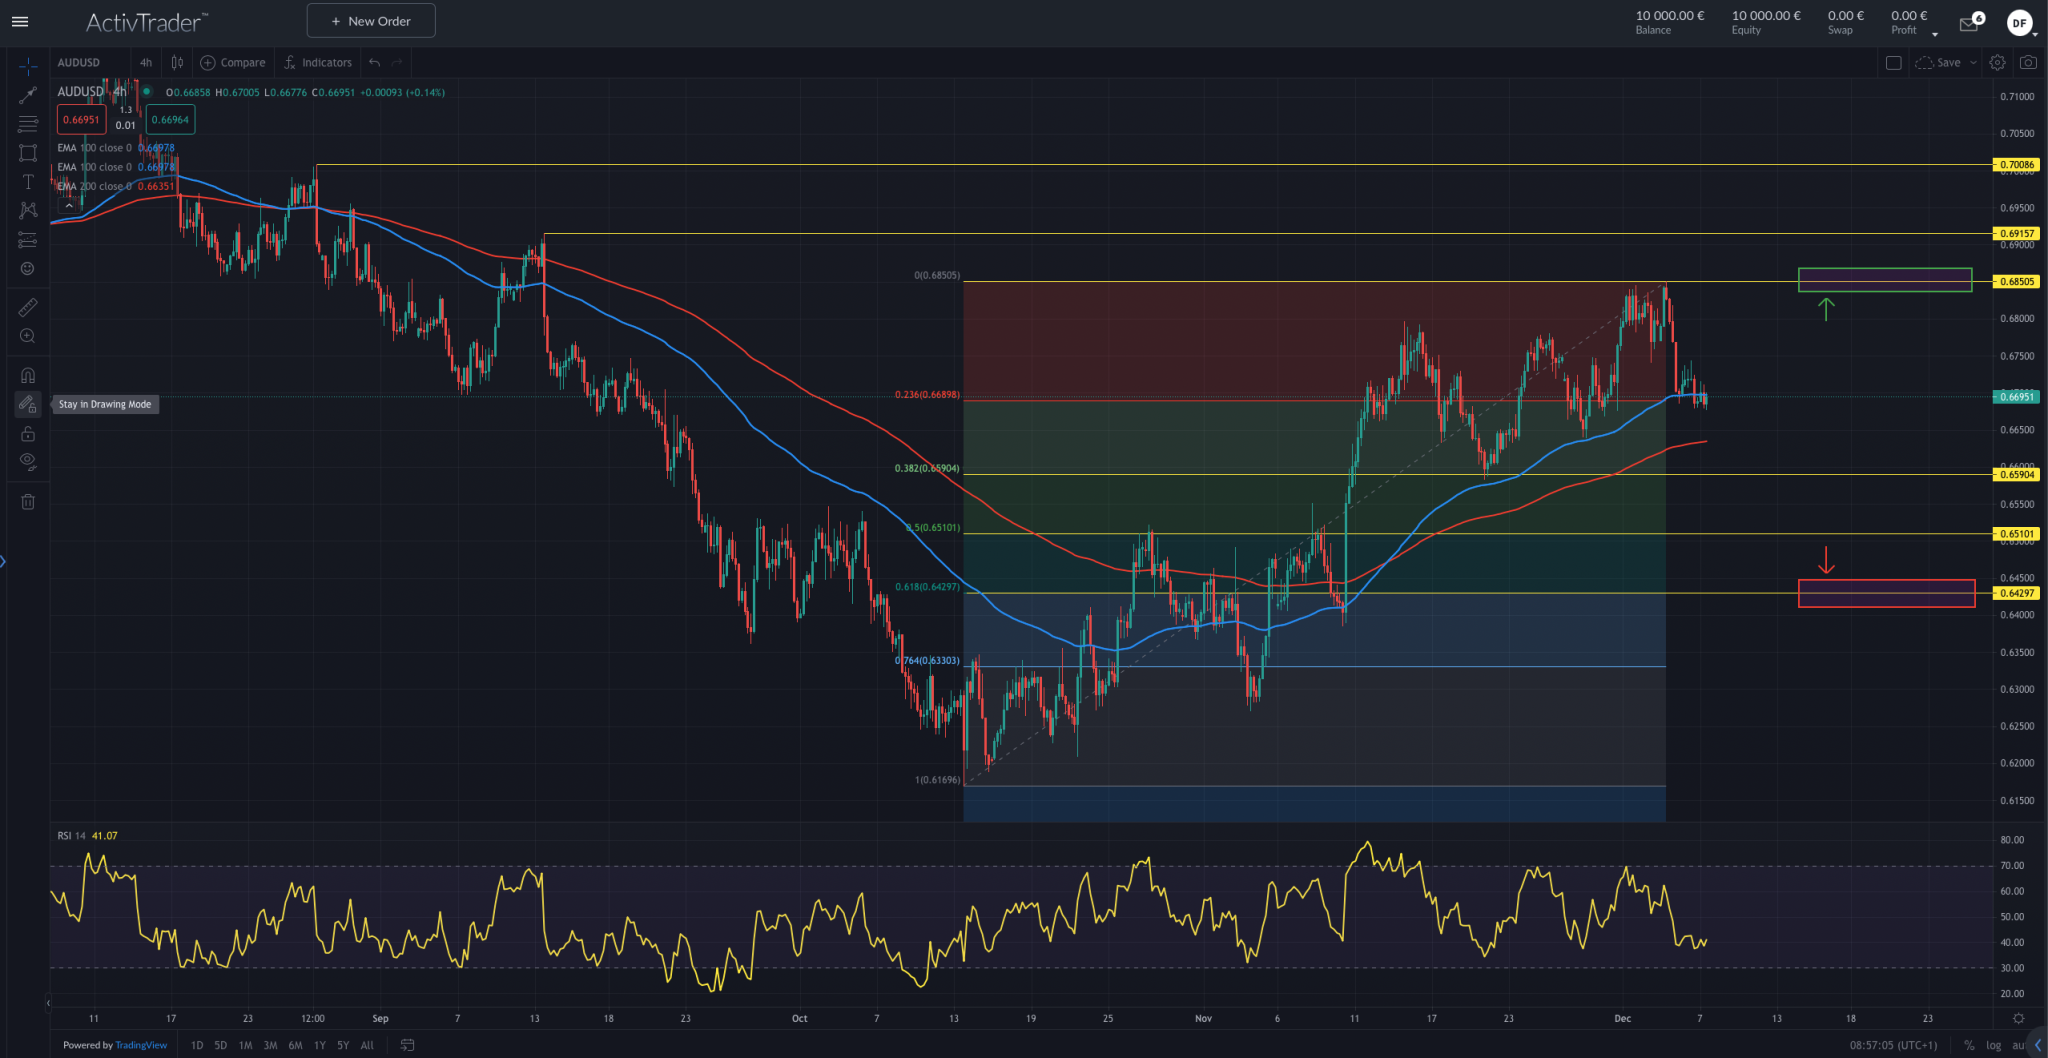2048x1058 pixels.
Task: Take a chart snapshot with the camera icon
Action: [2029, 62]
